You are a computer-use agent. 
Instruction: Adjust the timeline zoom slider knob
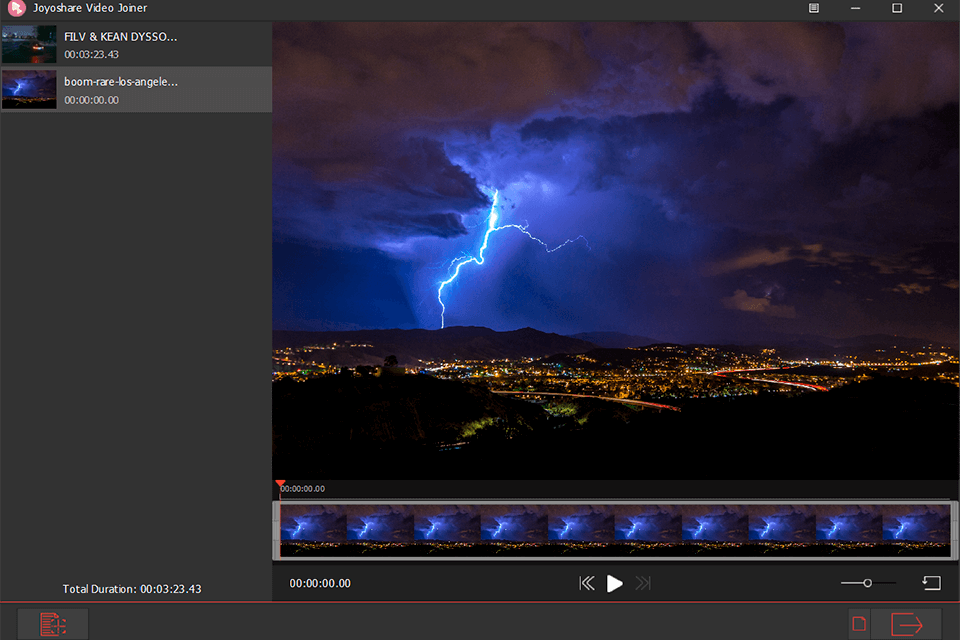(866, 582)
